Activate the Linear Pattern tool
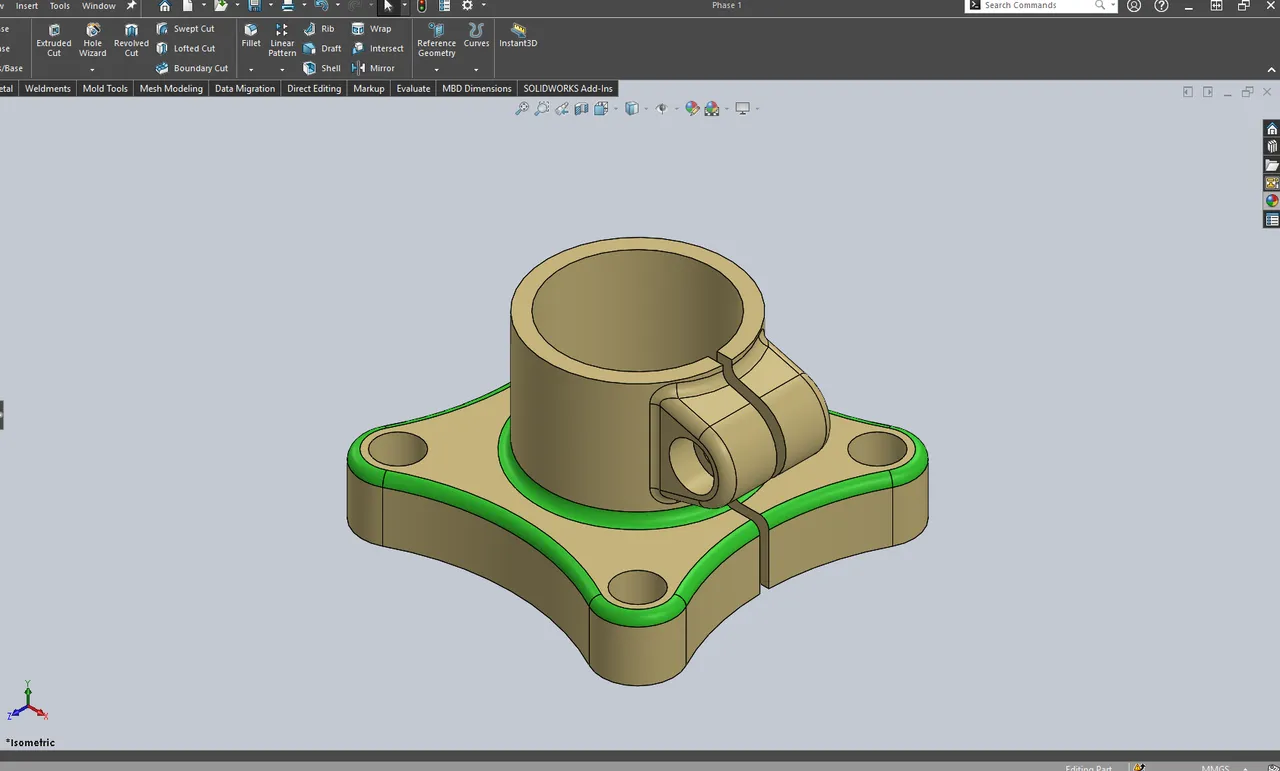1280x771 pixels. pyautogui.click(x=282, y=42)
